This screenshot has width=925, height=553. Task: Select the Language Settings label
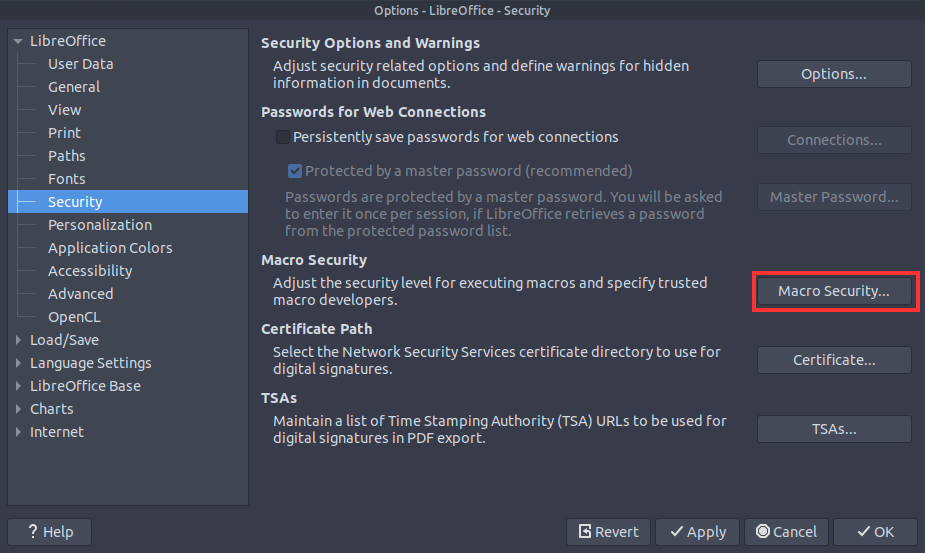(x=90, y=363)
